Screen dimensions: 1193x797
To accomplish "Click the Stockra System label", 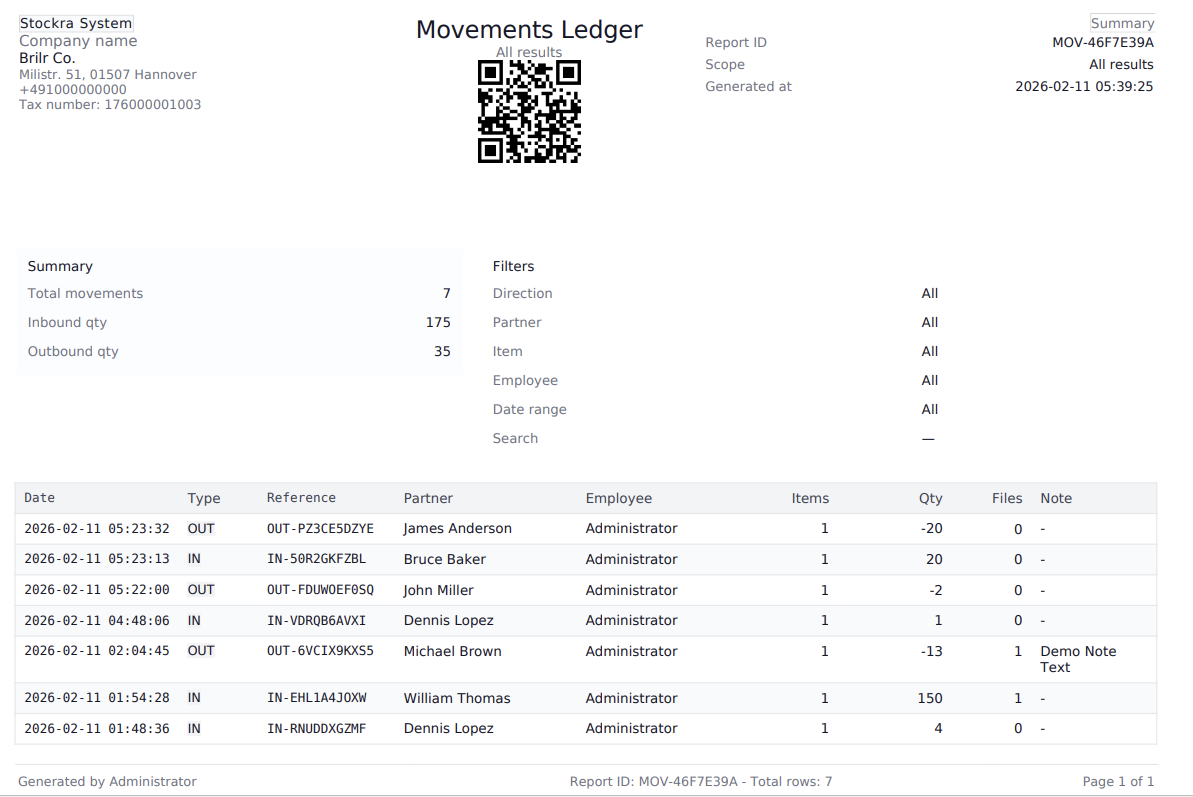I will 76,23.
